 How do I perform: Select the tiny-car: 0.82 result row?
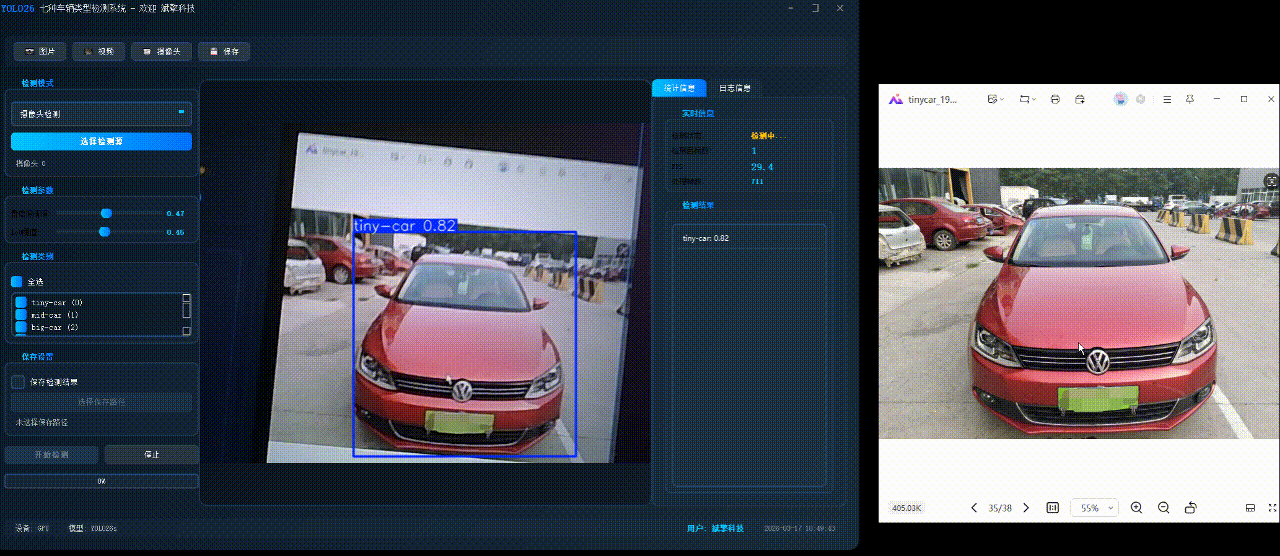click(749, 238)
